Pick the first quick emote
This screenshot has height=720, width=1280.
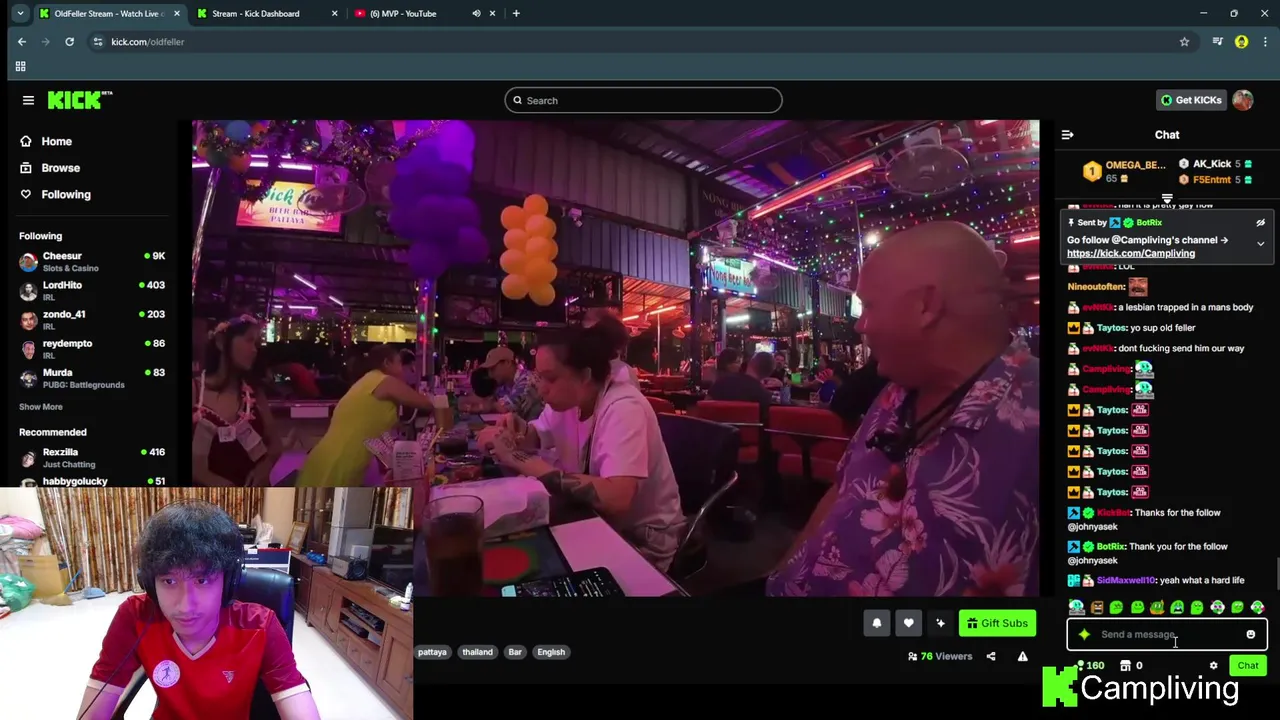tap(1076, 607)
